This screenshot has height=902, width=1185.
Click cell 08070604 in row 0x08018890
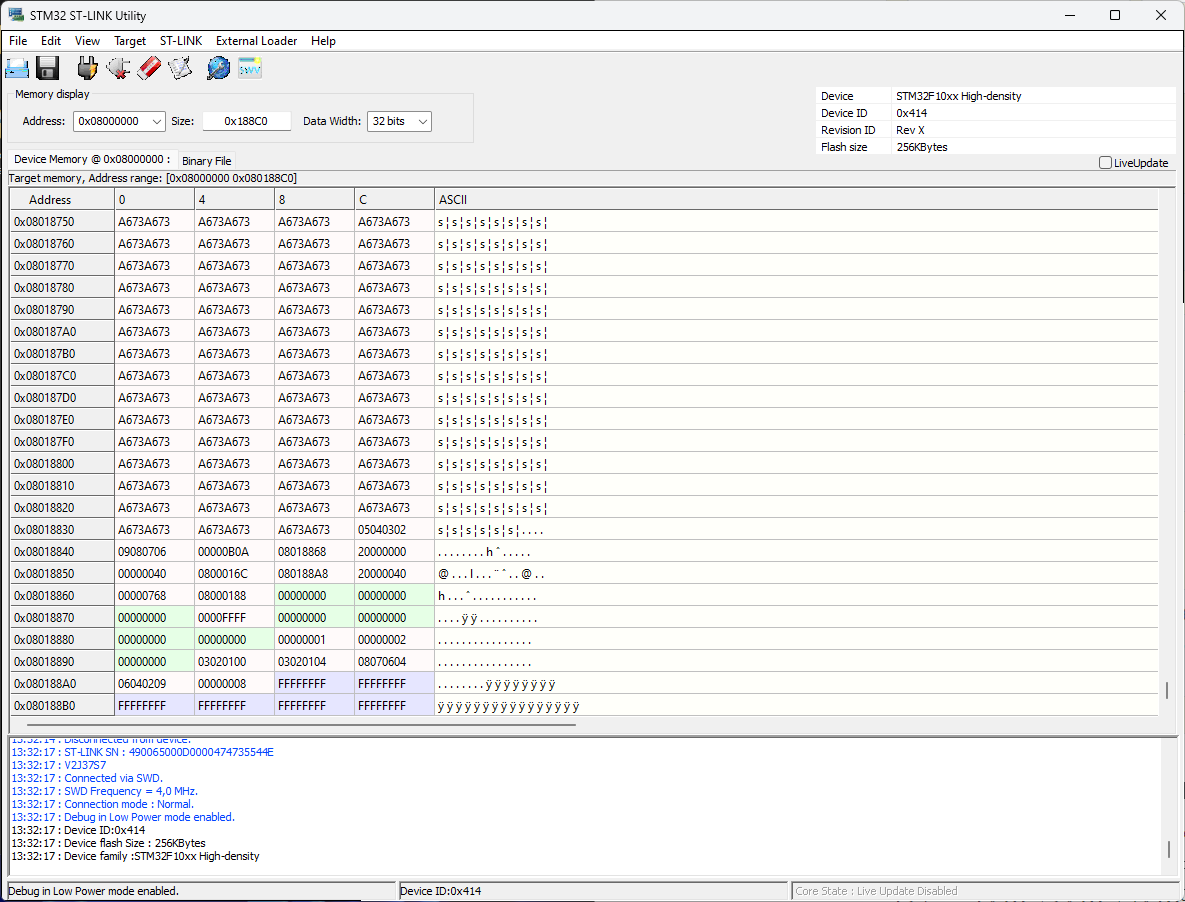(394, 661)
